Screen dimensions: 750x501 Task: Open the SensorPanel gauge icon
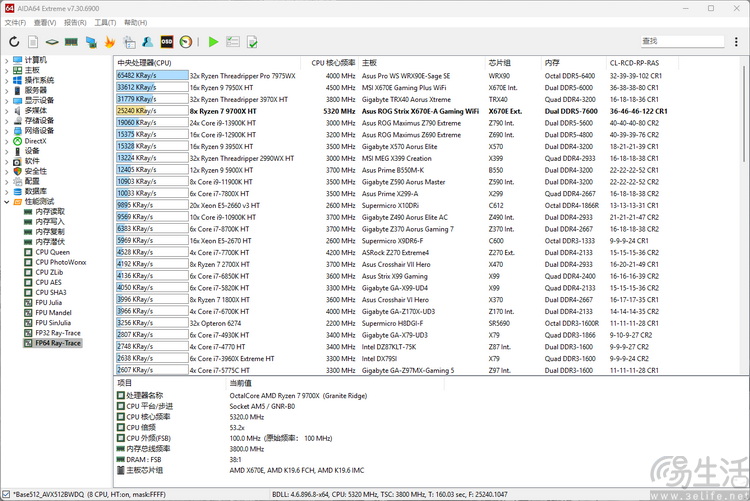tap(186, 42)
